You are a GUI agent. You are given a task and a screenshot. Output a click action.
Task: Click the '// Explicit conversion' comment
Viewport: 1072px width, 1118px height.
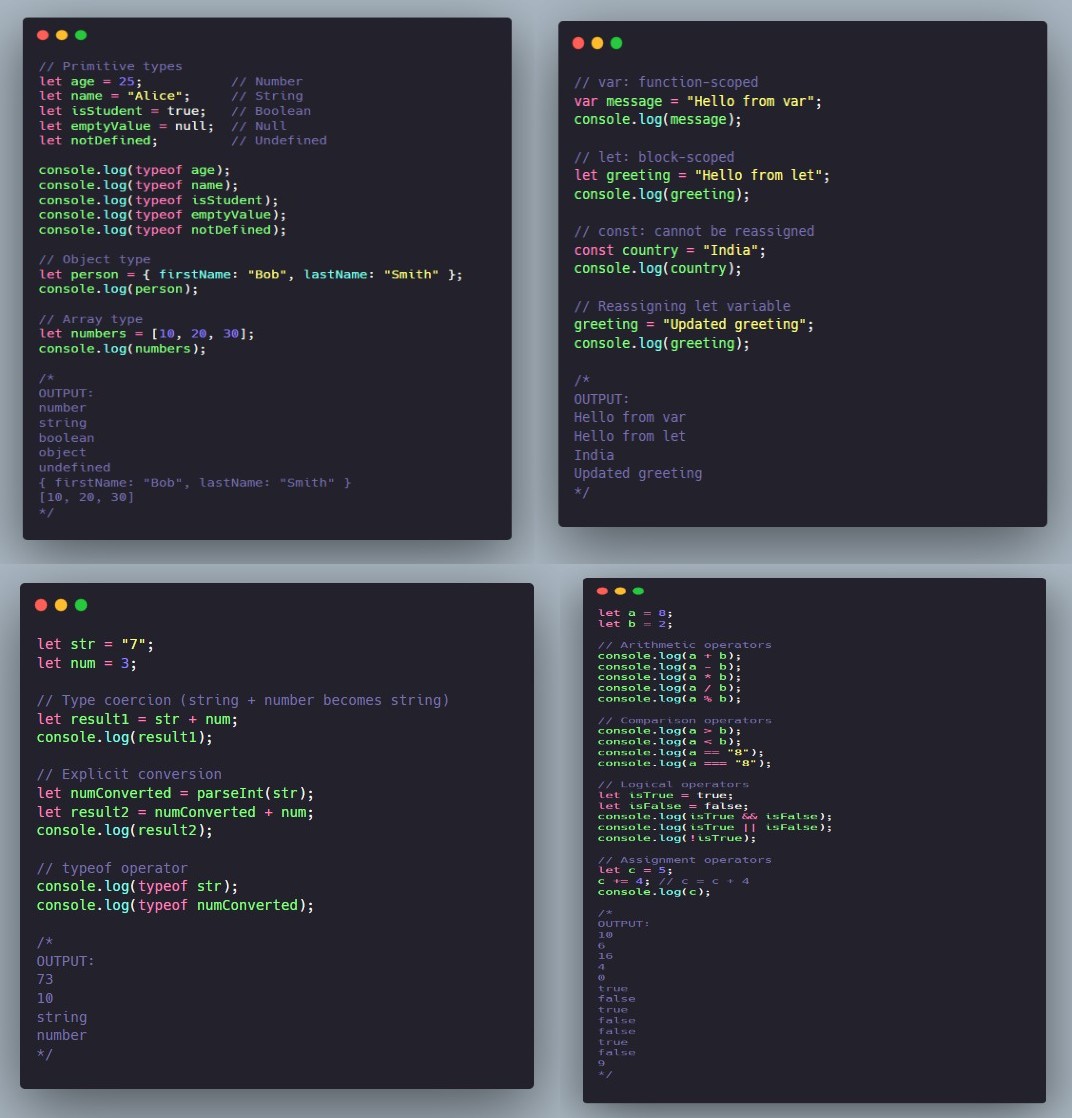click(129, 774)
